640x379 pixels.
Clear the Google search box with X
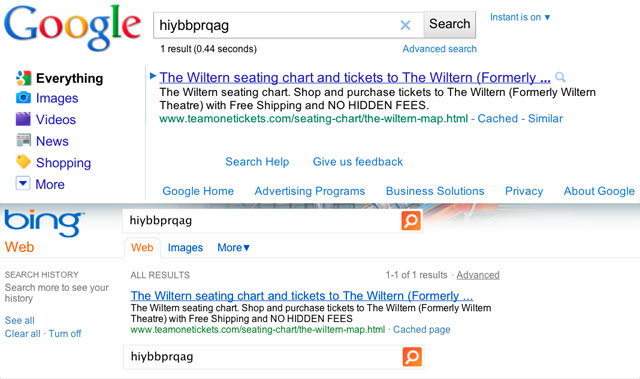(x=405, y=25)
